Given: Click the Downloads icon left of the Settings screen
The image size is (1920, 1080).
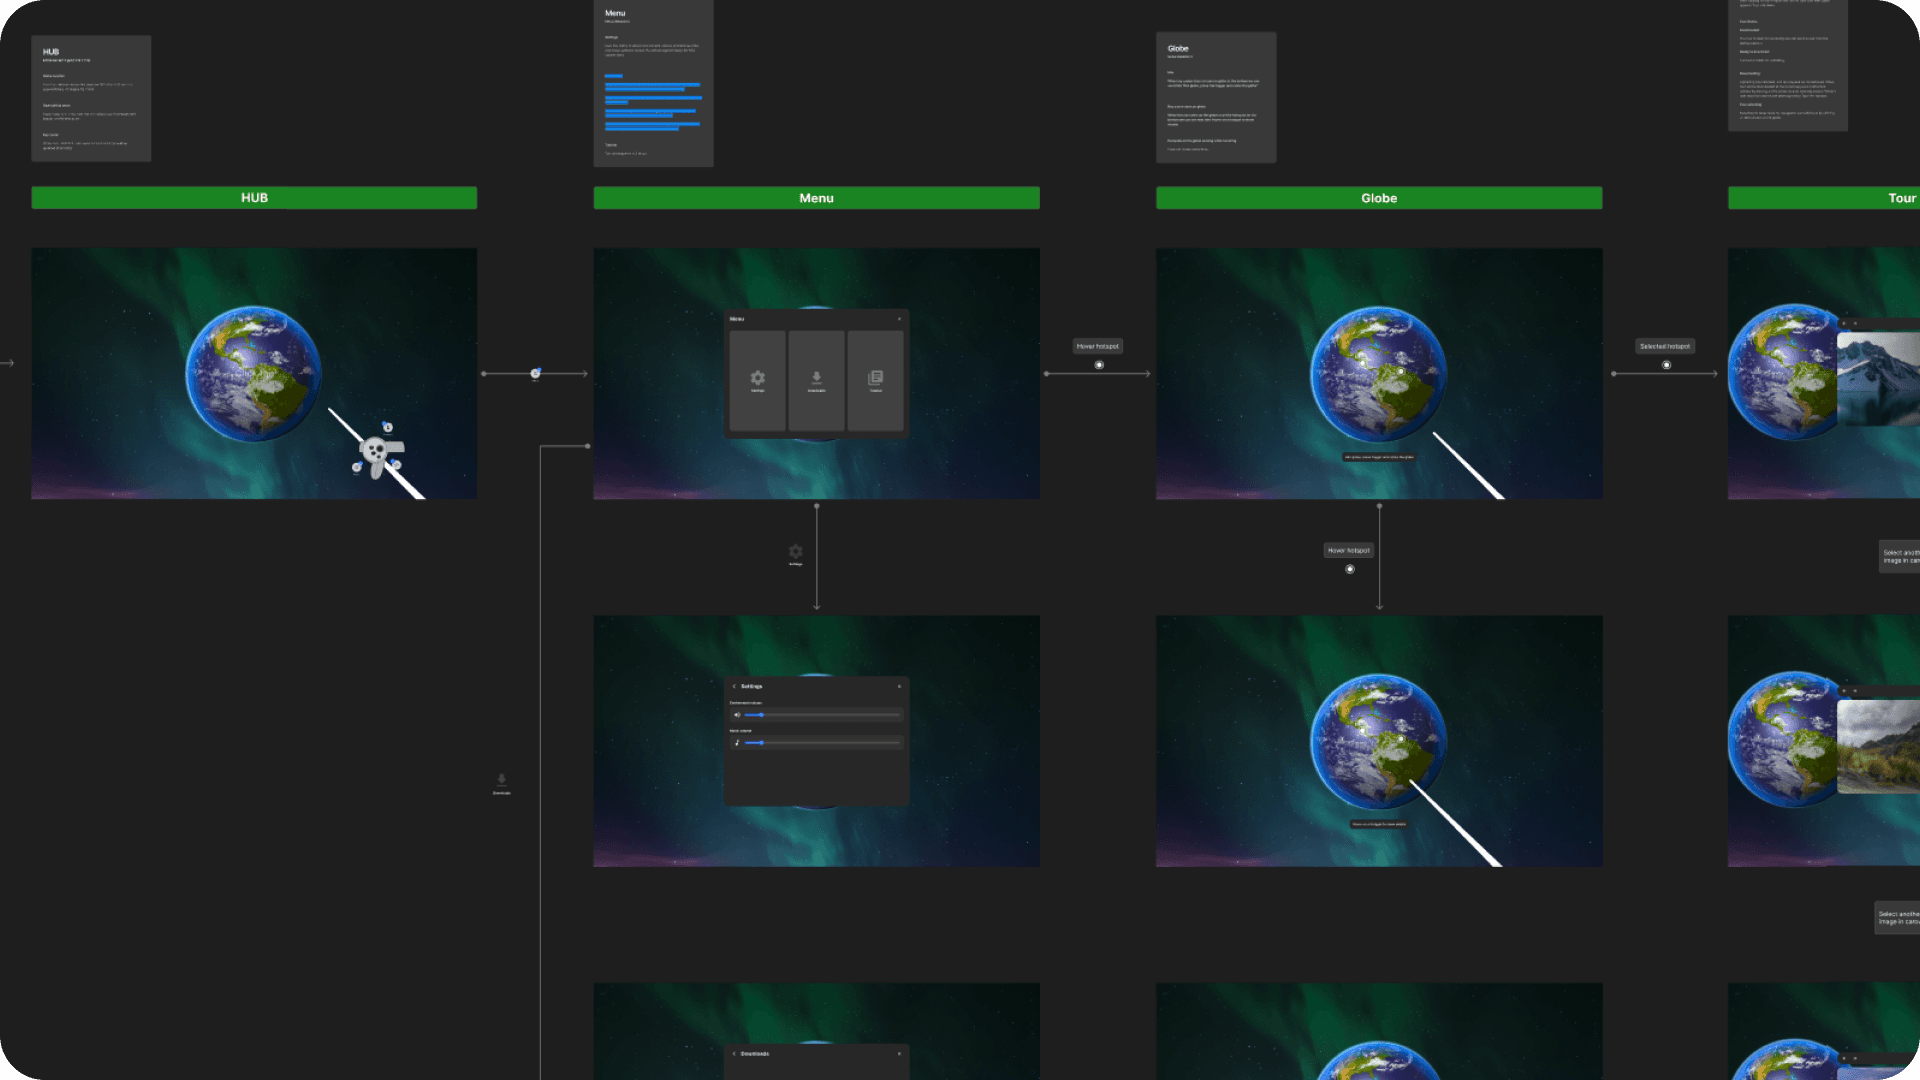Looking at the screenshot, I should 501,780.
